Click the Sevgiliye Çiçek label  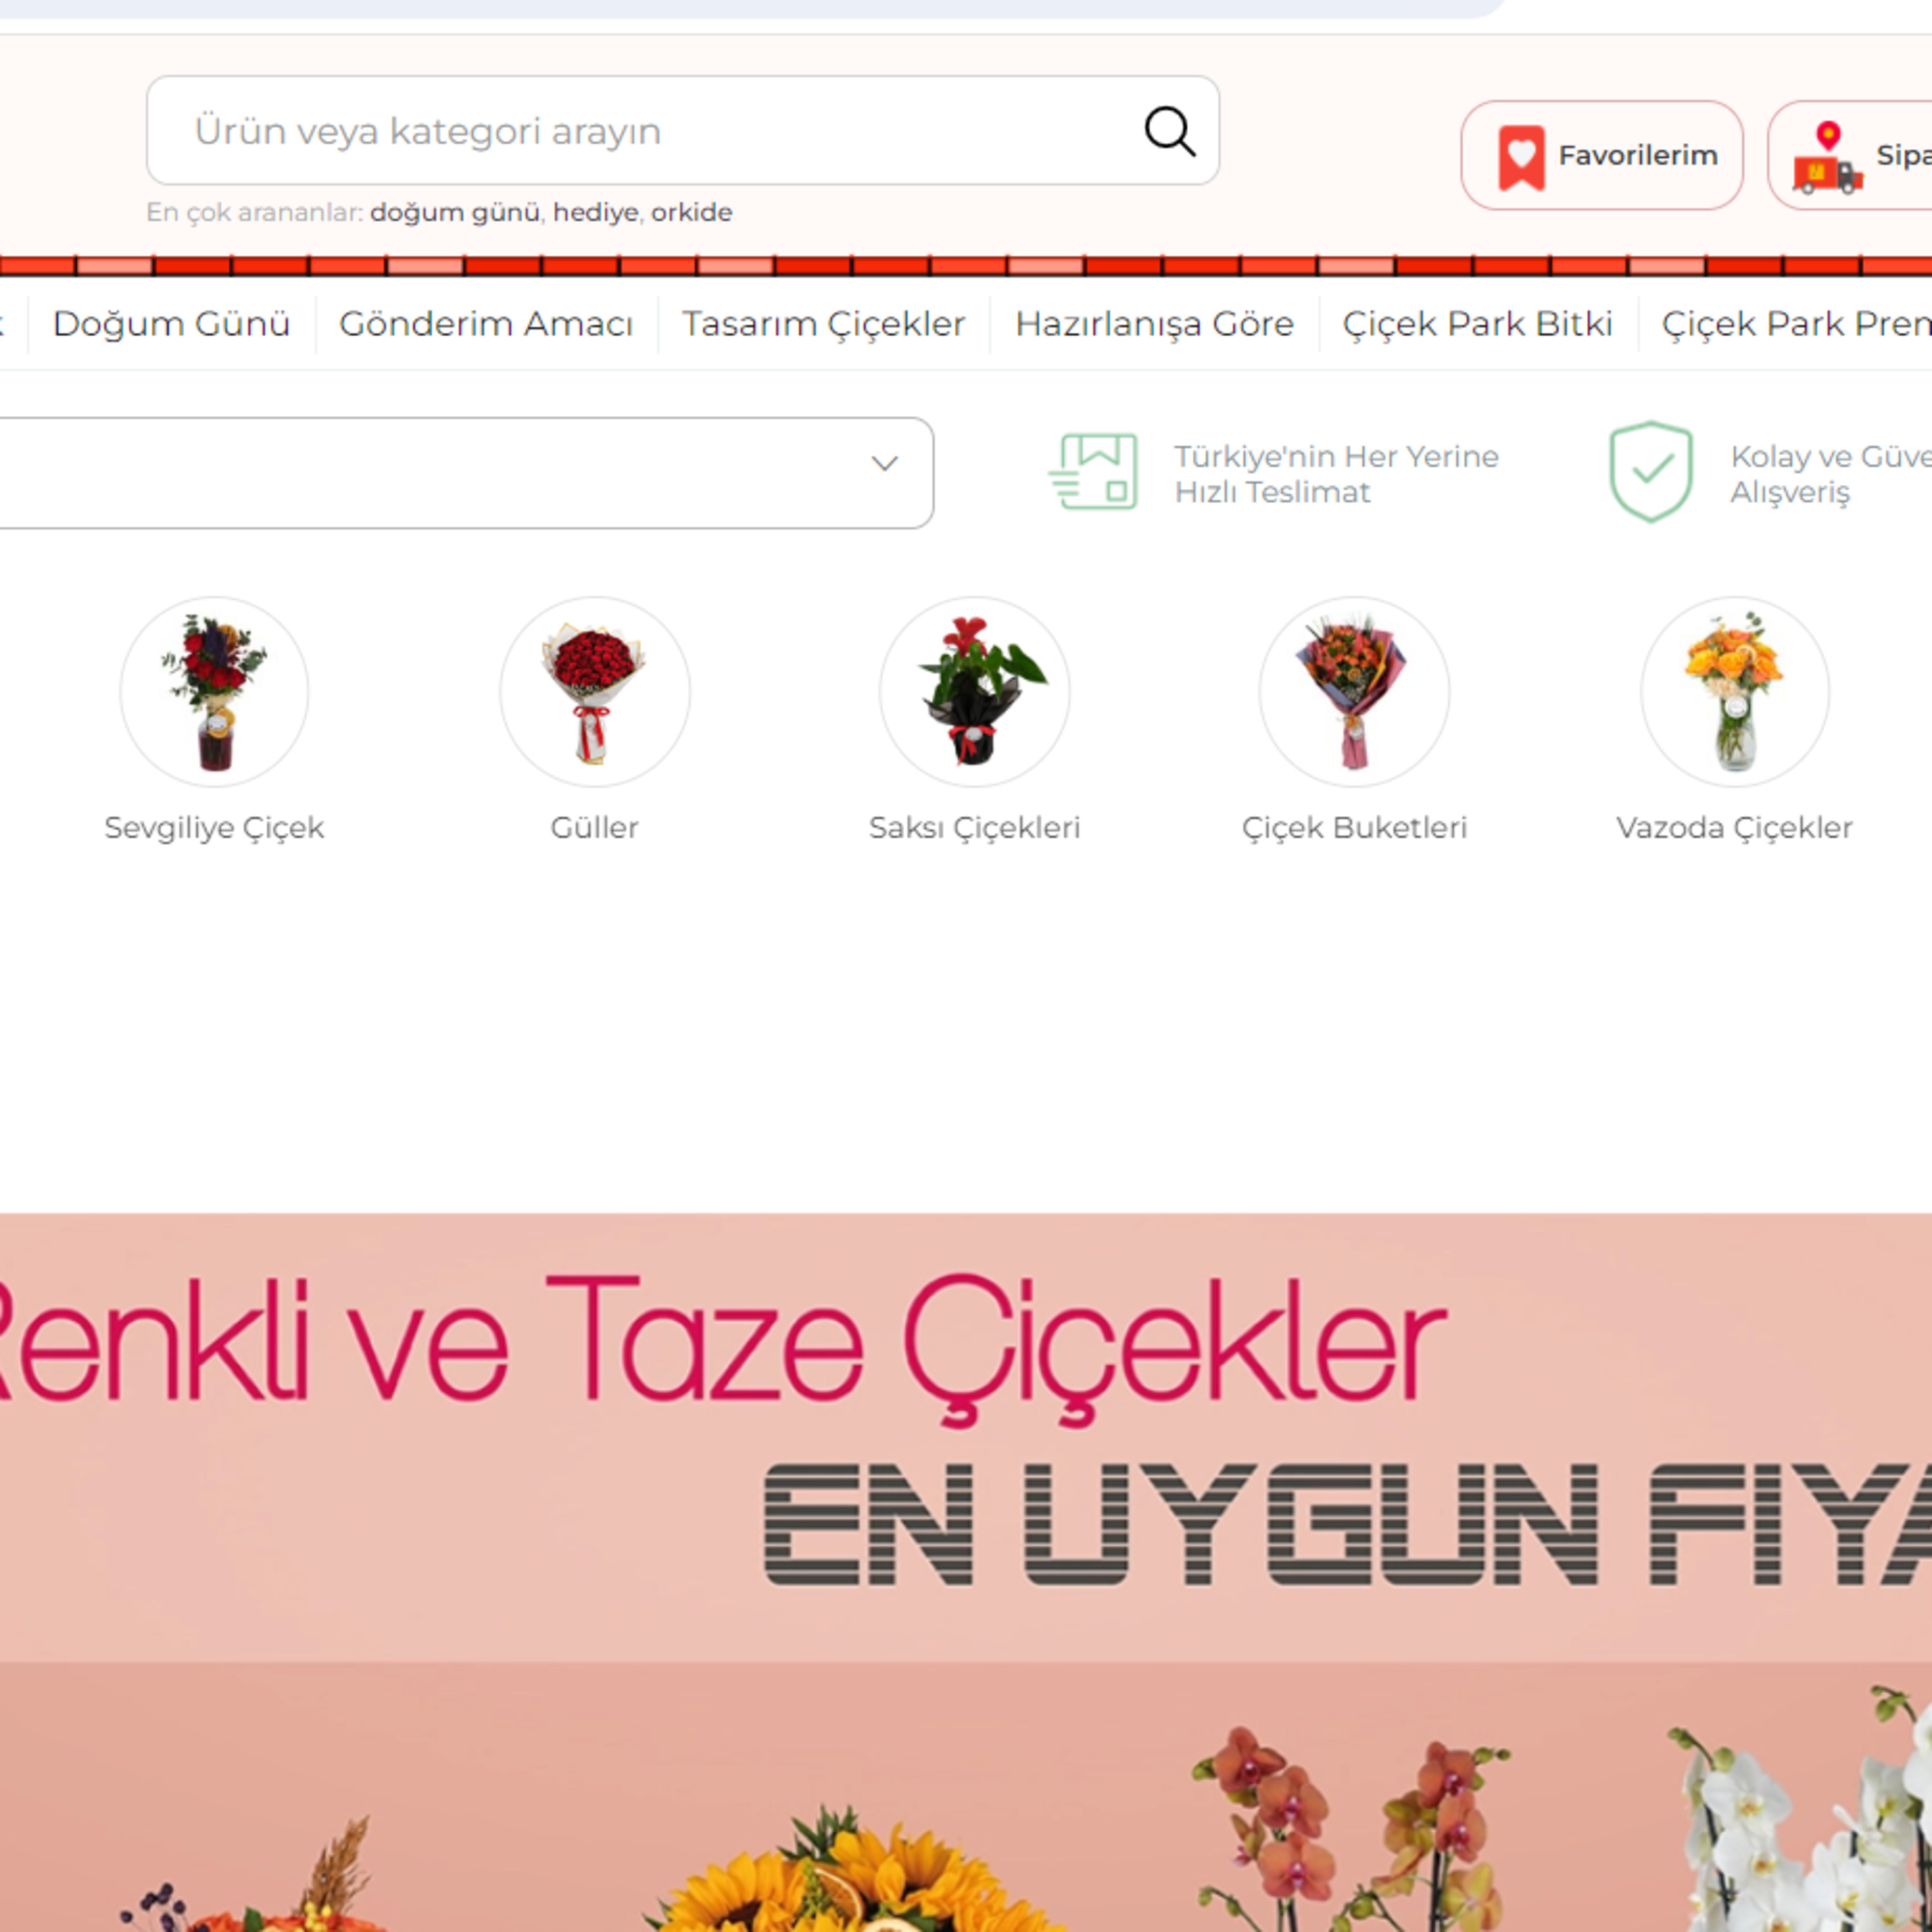[x=214, y=828]
